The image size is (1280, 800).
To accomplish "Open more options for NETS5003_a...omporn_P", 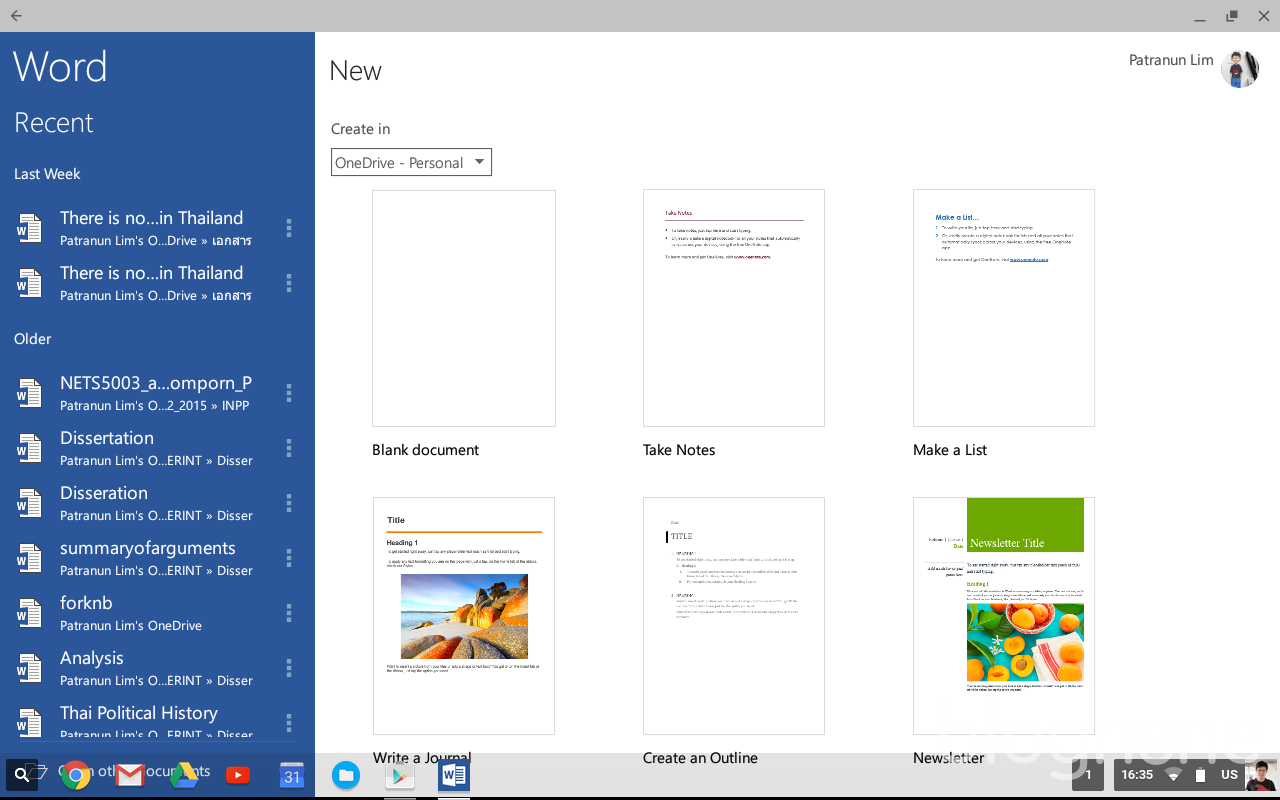I will click(289, 393).
